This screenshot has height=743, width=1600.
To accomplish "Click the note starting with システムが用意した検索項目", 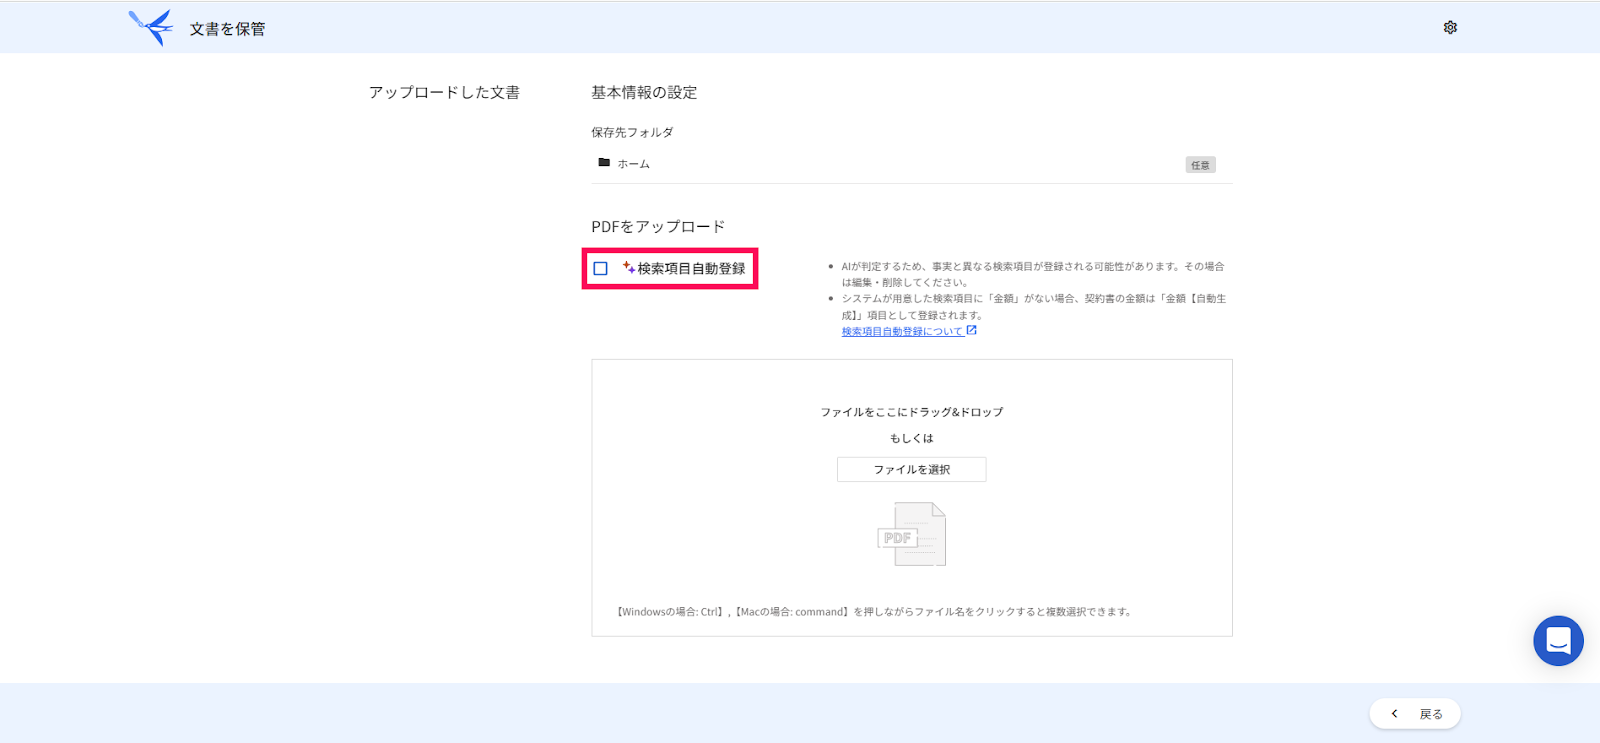I will (x=1032, y=306).
